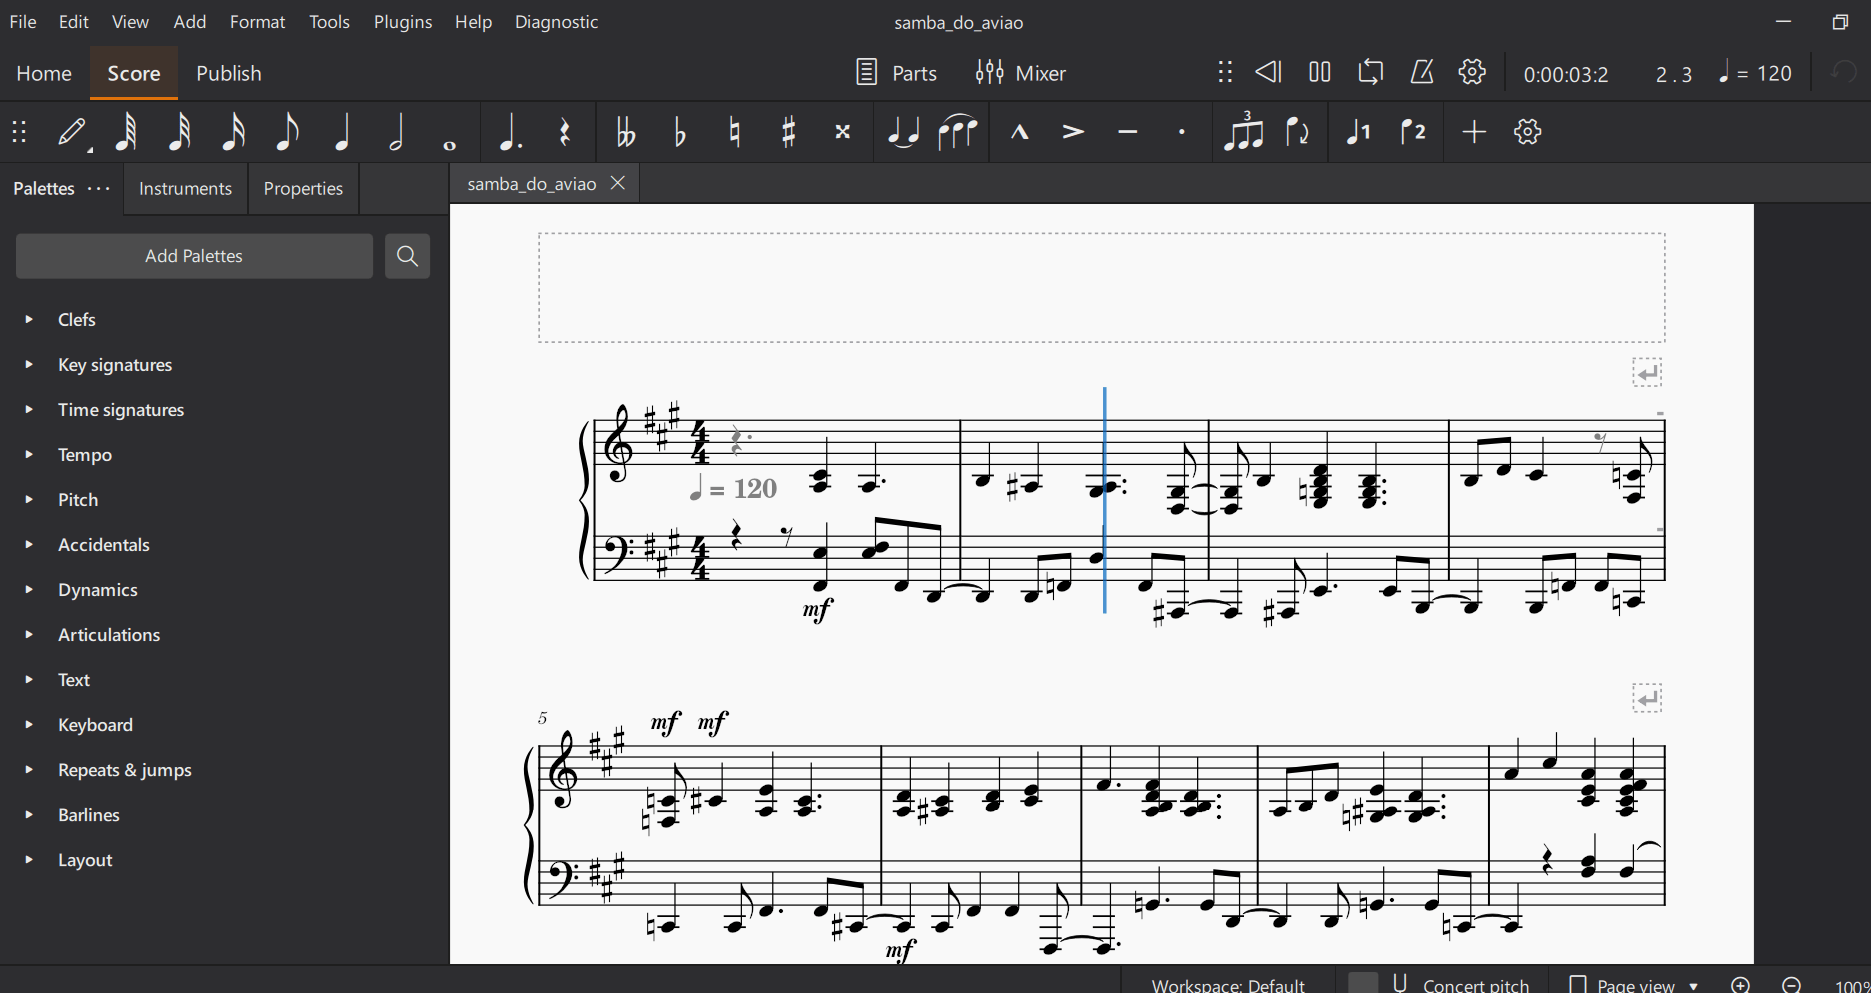Viewport: 1871px width, 993px height.
Task: Expand the Pitch palette
Action: pyautogui.click(x=29, y=499)
